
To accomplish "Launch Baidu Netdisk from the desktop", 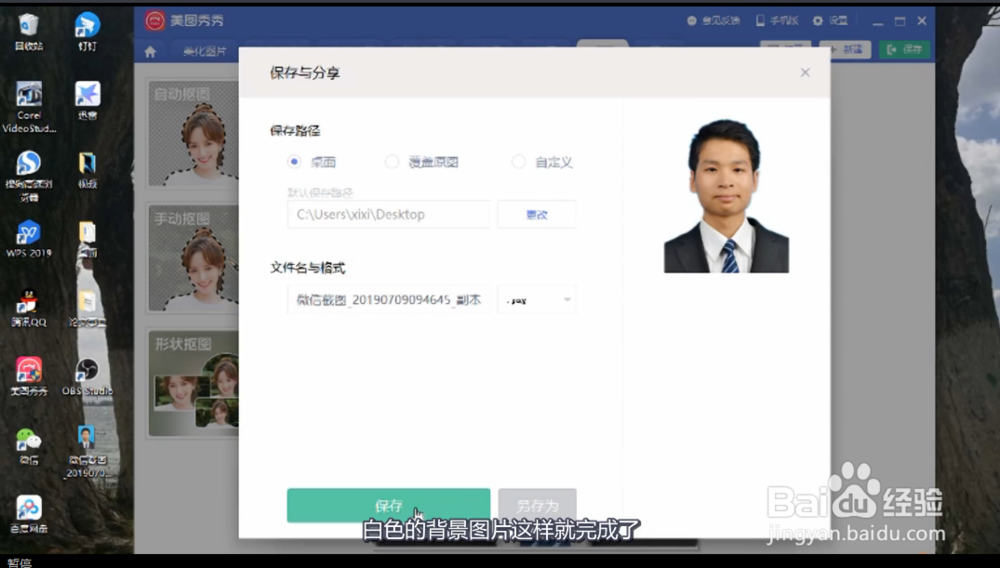I will click(x=29, y=514).
